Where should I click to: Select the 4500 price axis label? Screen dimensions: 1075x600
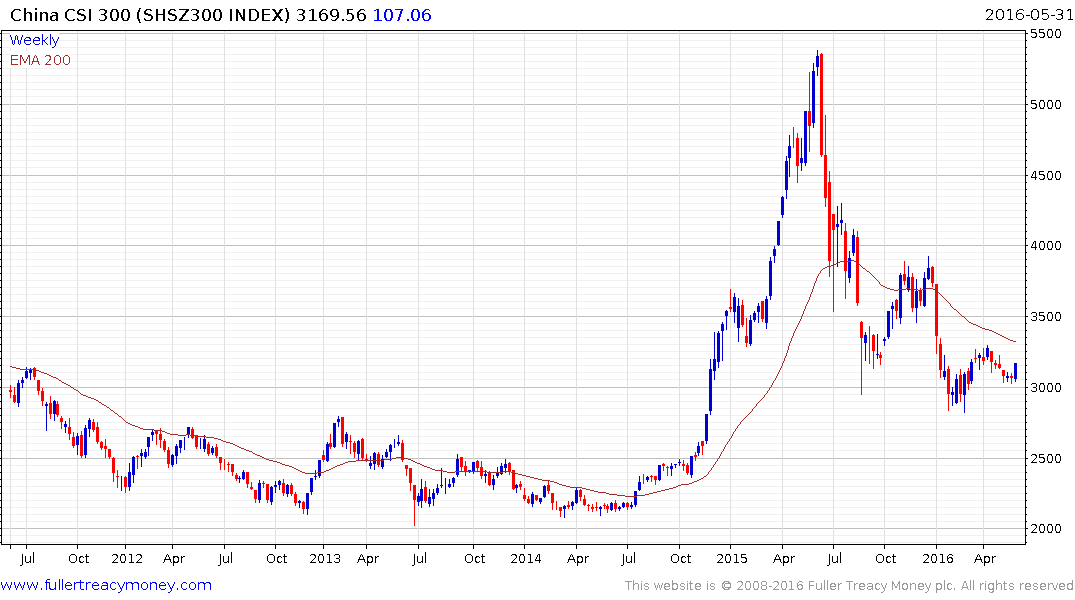click(x=1046, y=176)
